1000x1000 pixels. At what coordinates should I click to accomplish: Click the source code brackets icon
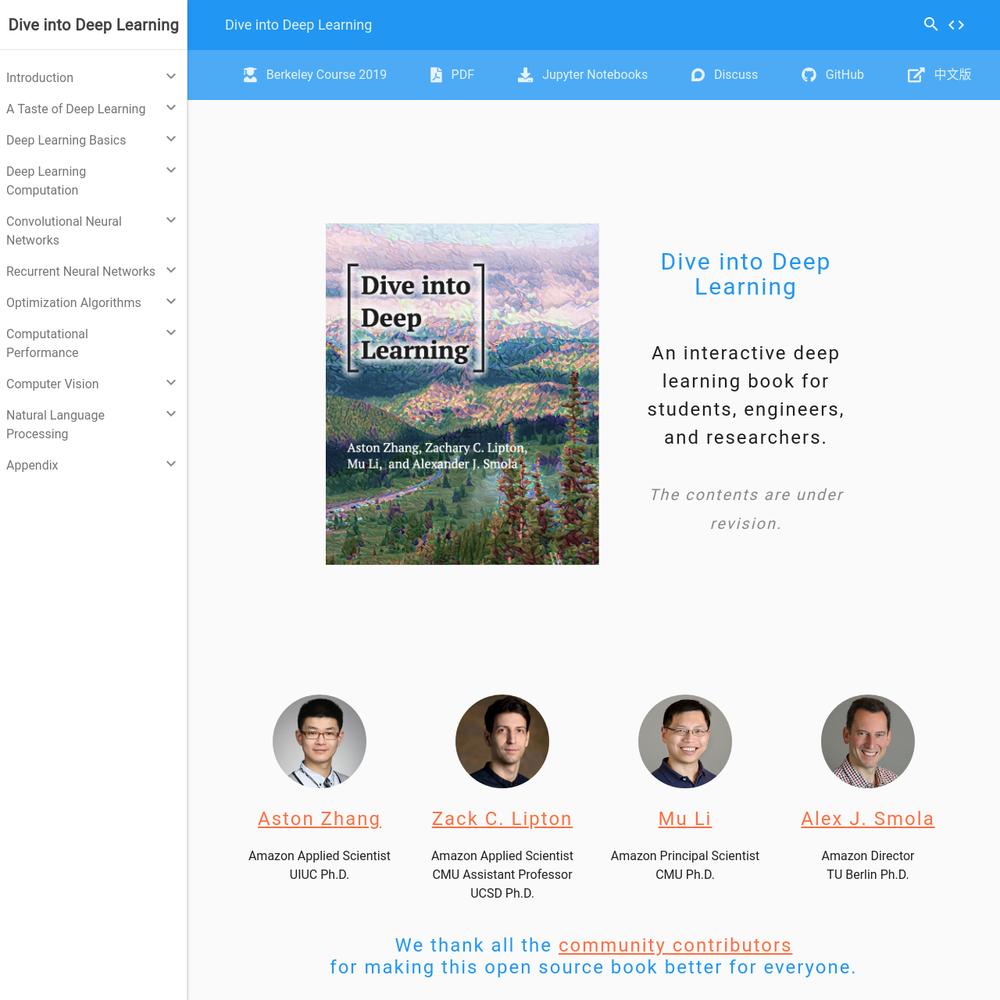956,25
